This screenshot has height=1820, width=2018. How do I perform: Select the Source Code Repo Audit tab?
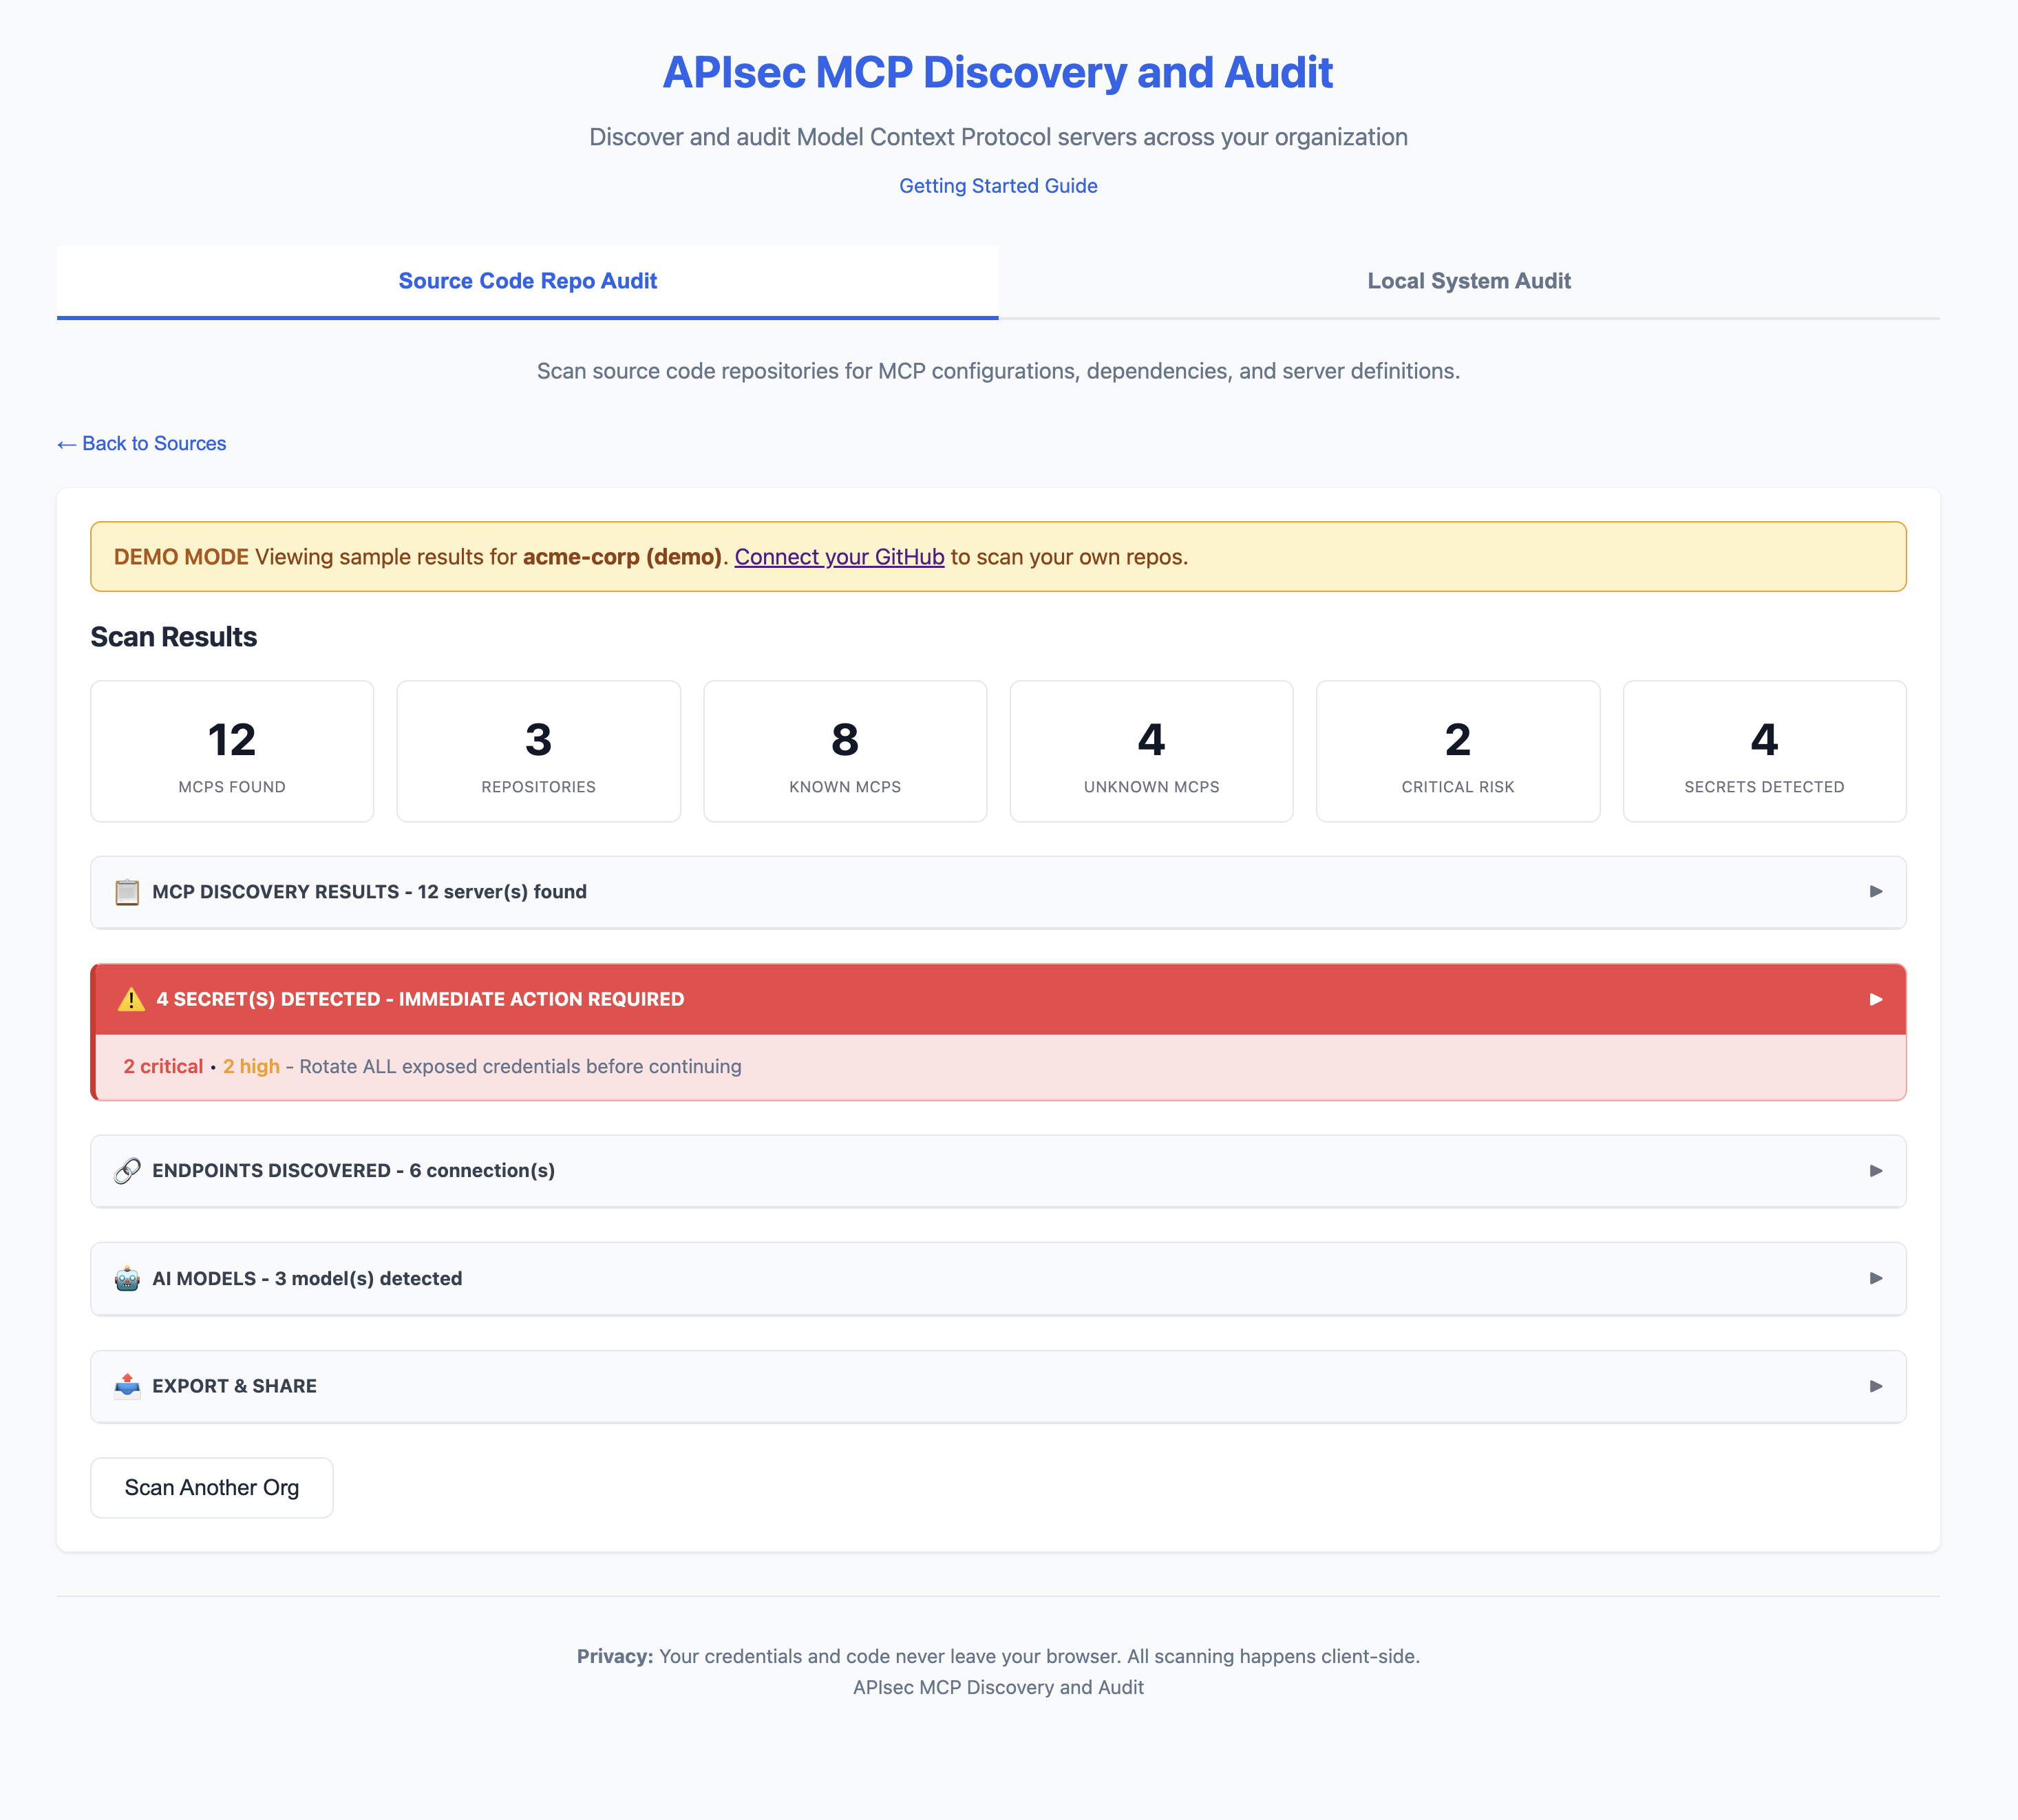point(527,281)
